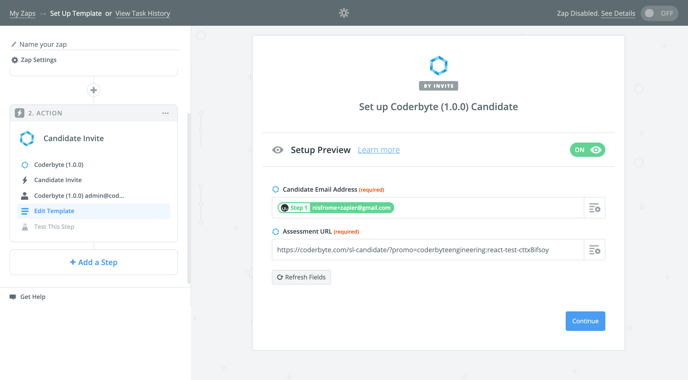Screen dimensions: 688x380
Task: Toggle the Zap OFF switch
Action: [659, 13]
